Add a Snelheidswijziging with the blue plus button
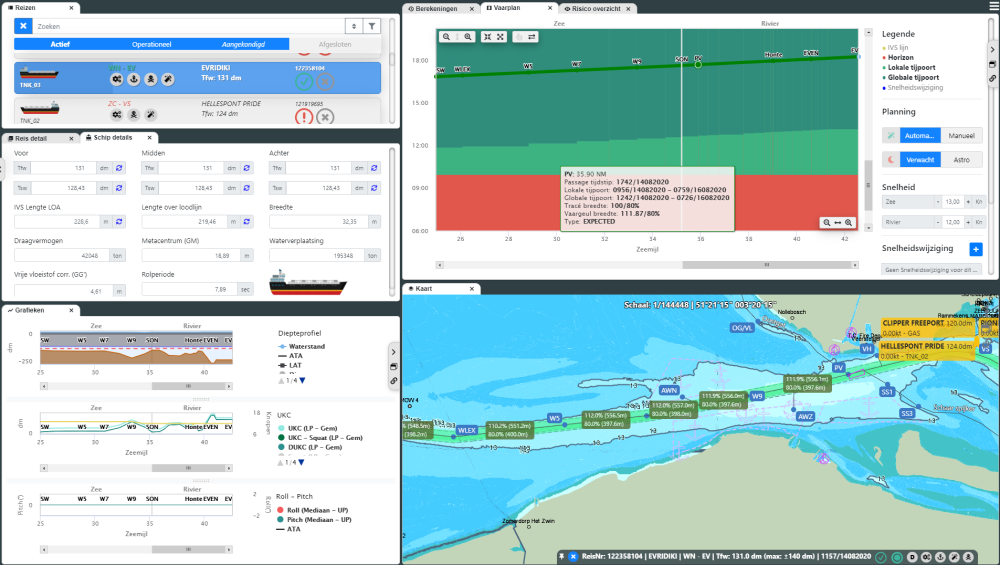This screenshot has width=1000, height=565. 976,249
